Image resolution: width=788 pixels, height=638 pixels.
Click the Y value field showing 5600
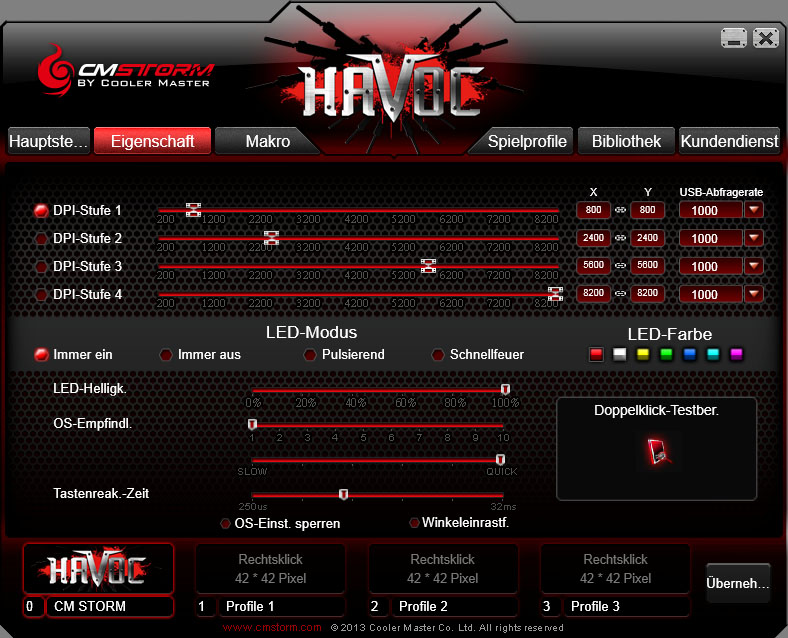[647, 265]
